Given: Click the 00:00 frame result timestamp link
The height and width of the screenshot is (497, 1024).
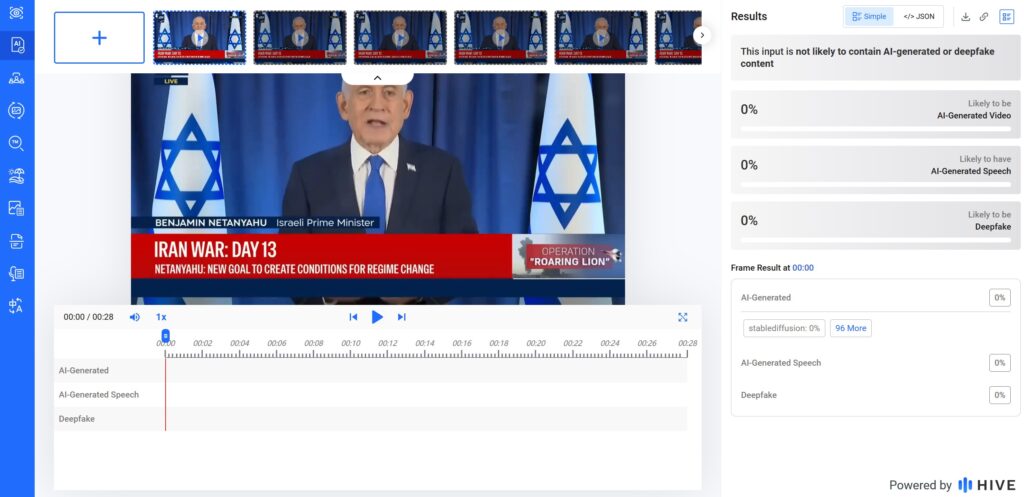Looking at the screenshot, I should (x=803, y=268).
